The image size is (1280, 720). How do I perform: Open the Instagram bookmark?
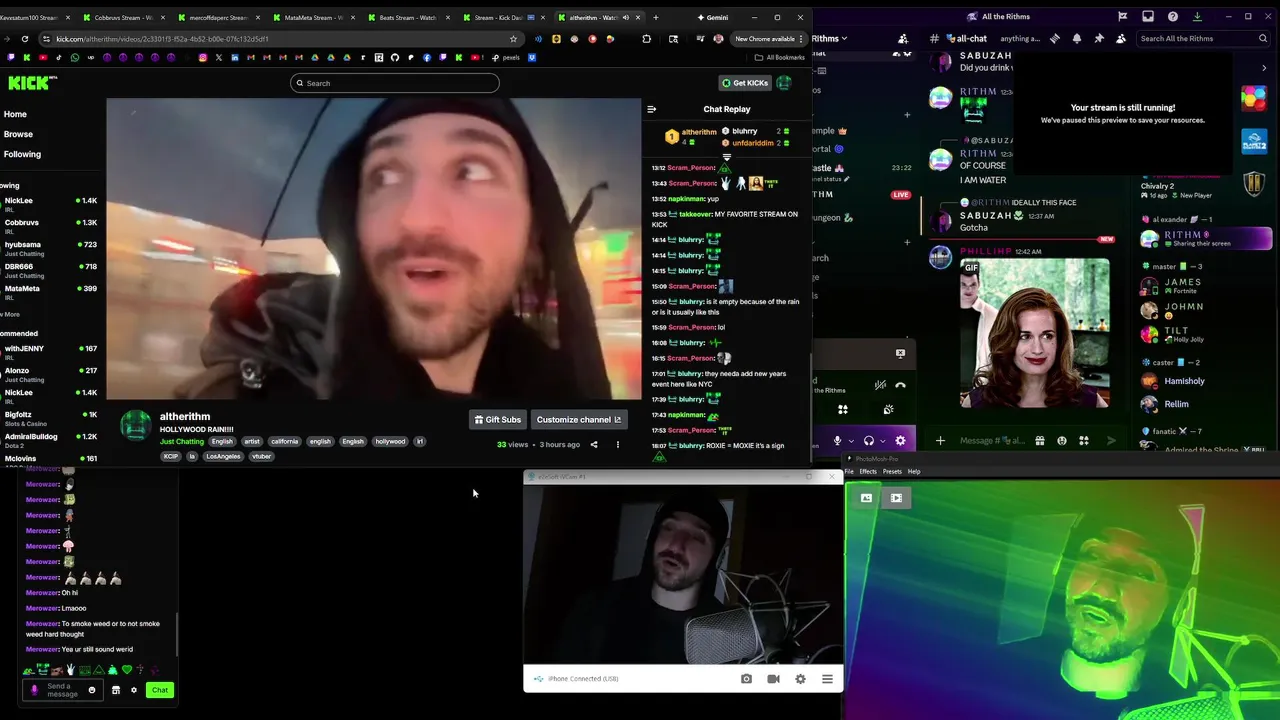pos(202,57)
